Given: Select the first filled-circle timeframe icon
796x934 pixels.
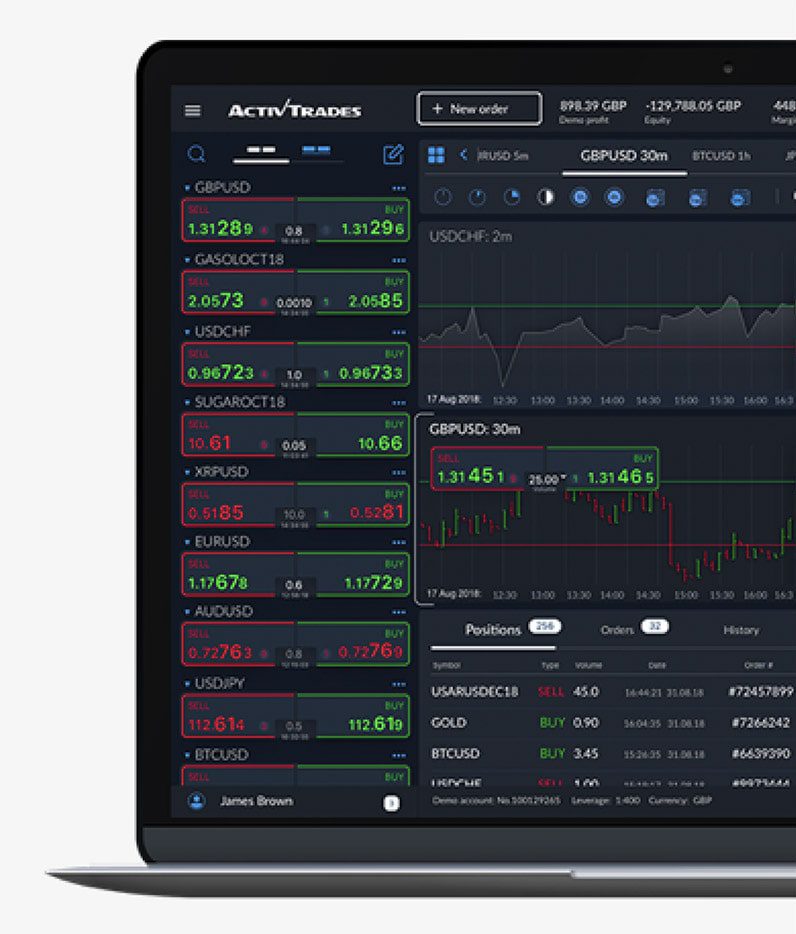Looking at the screenshot, I should coord(580,197).
